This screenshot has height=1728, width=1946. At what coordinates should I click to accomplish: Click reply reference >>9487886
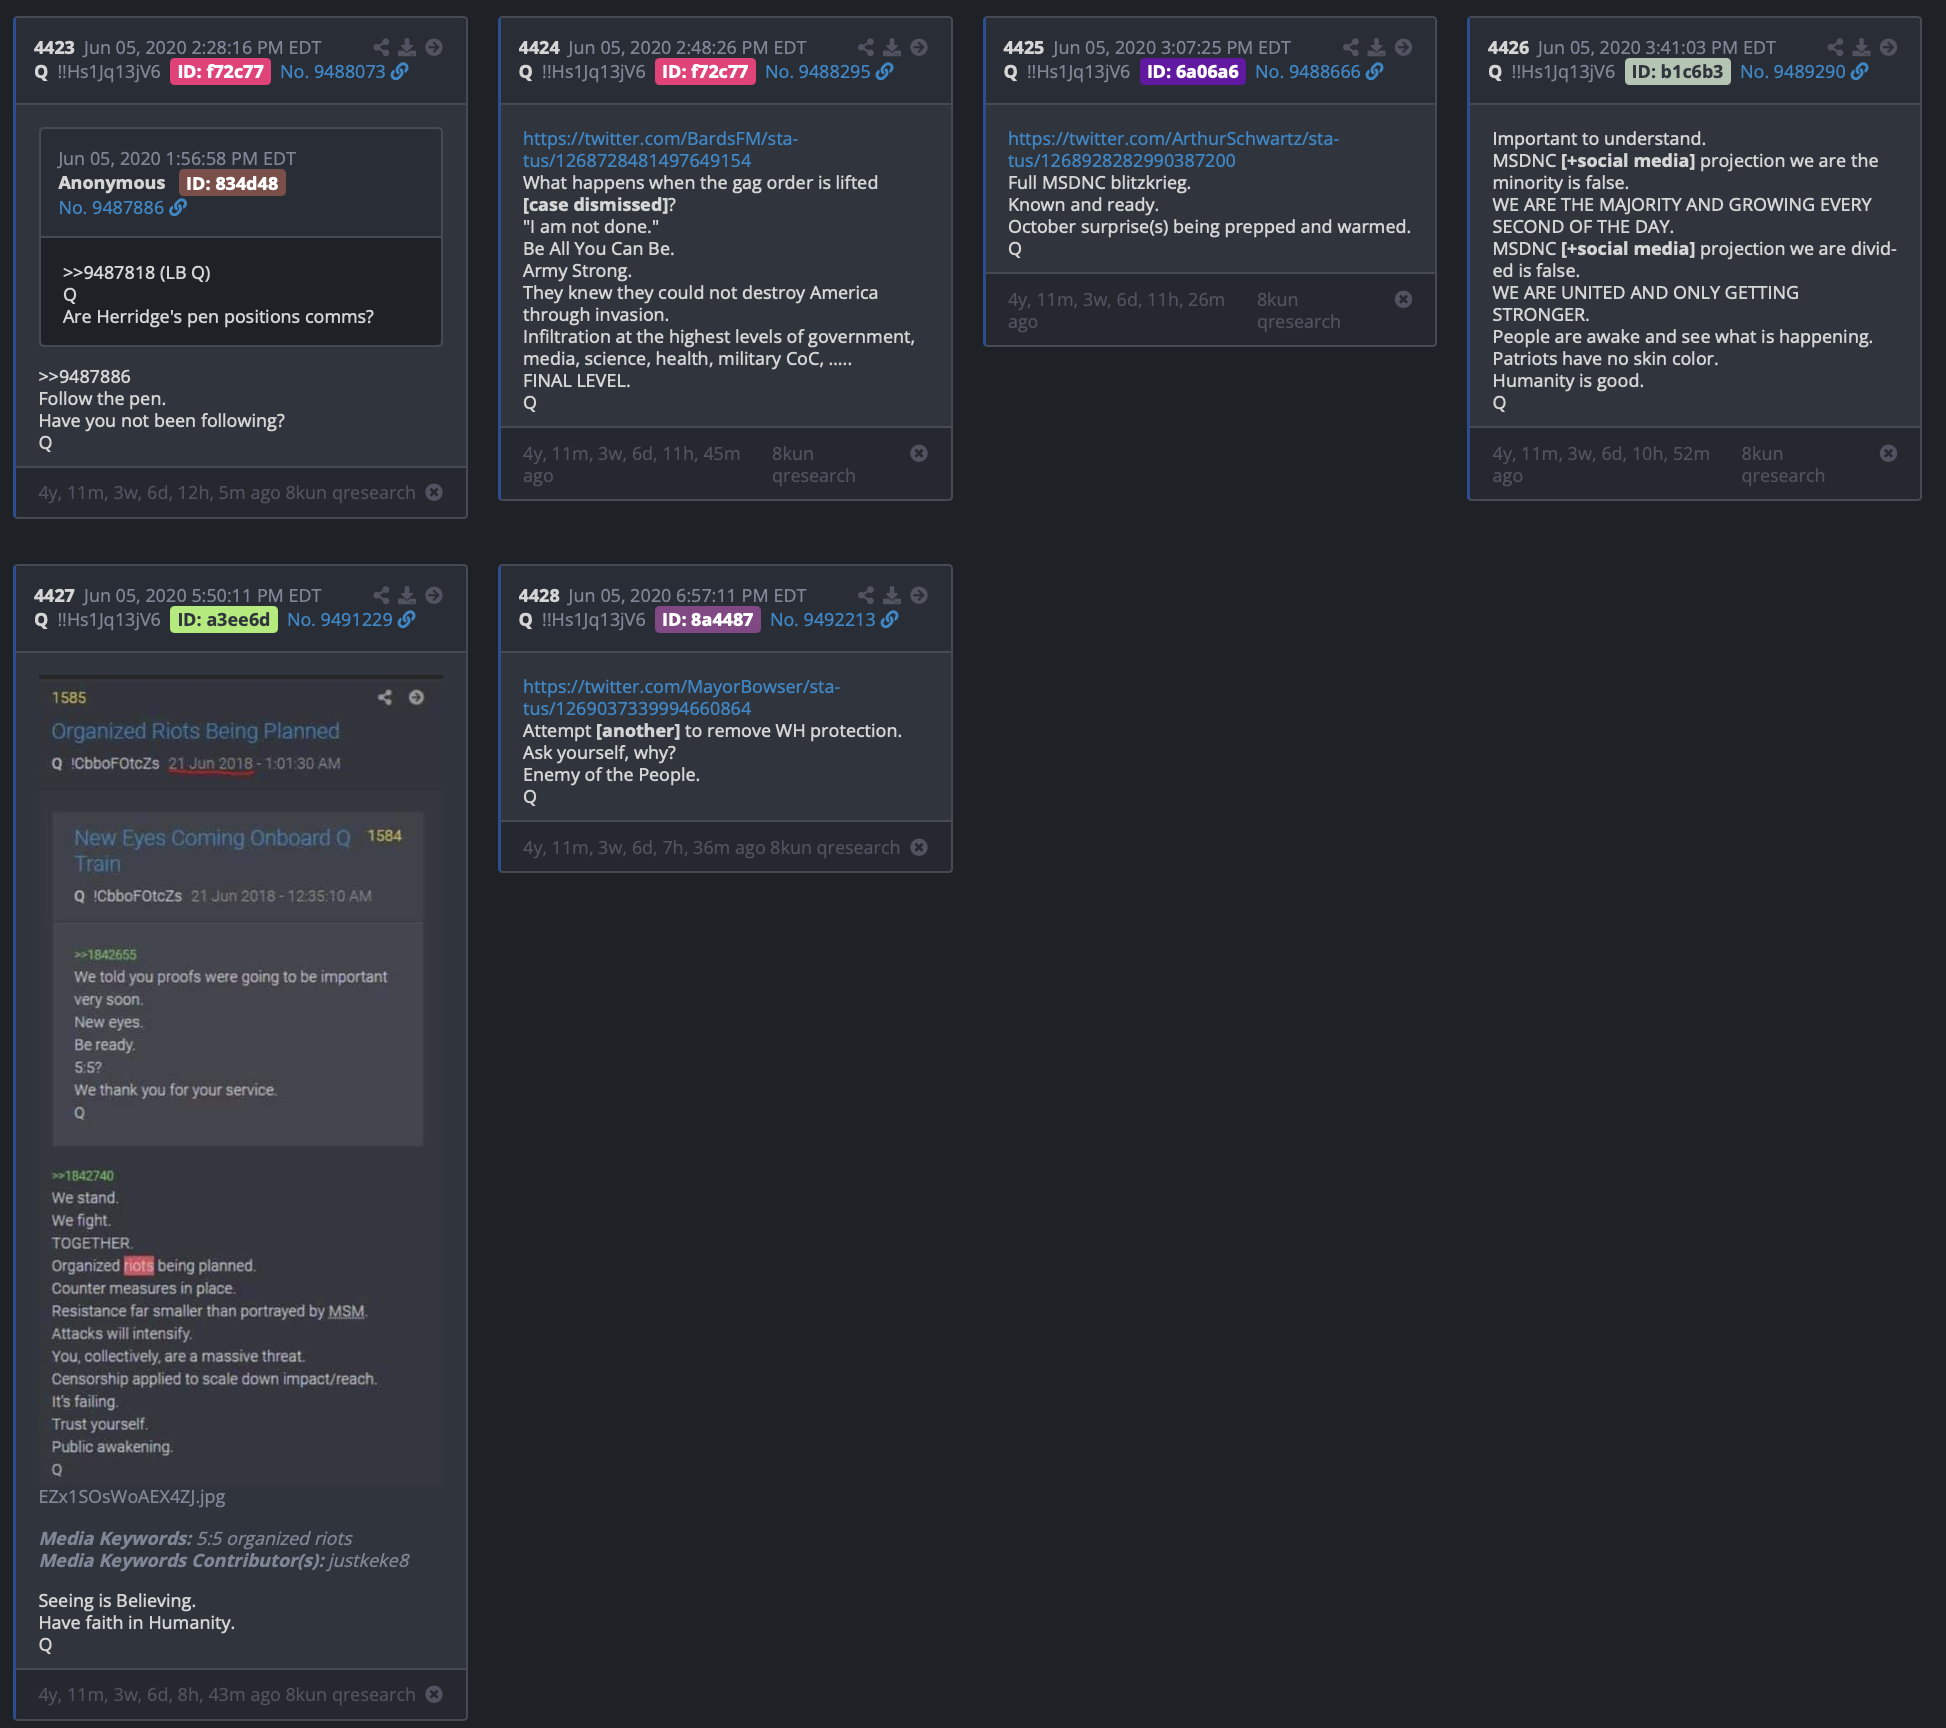[x=84, y=376]
